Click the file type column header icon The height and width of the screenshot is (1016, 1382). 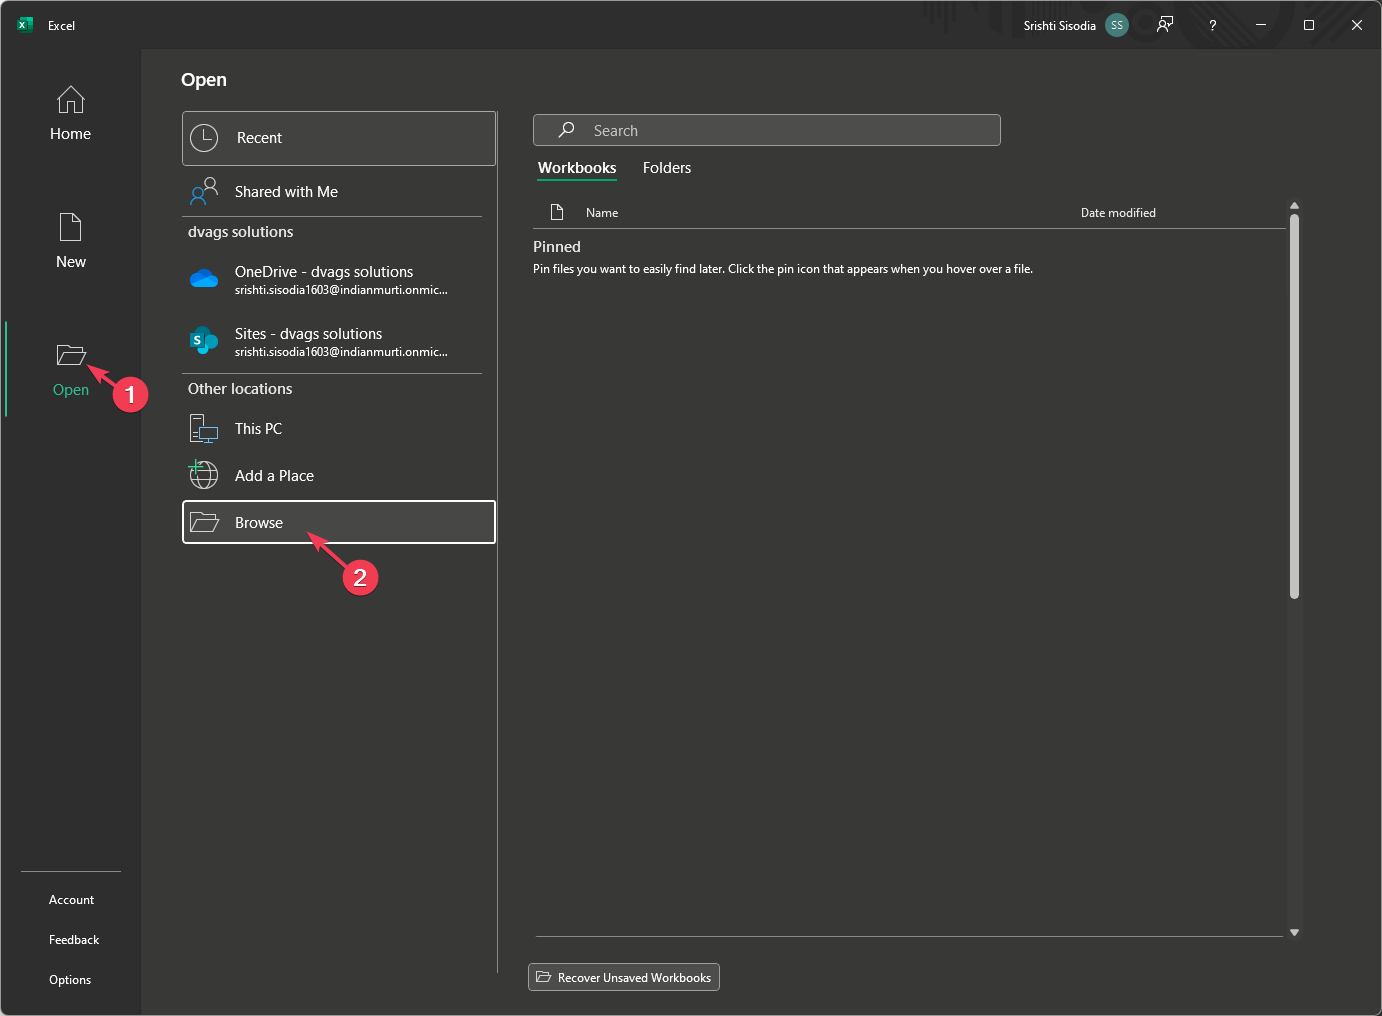pos(557,212)
